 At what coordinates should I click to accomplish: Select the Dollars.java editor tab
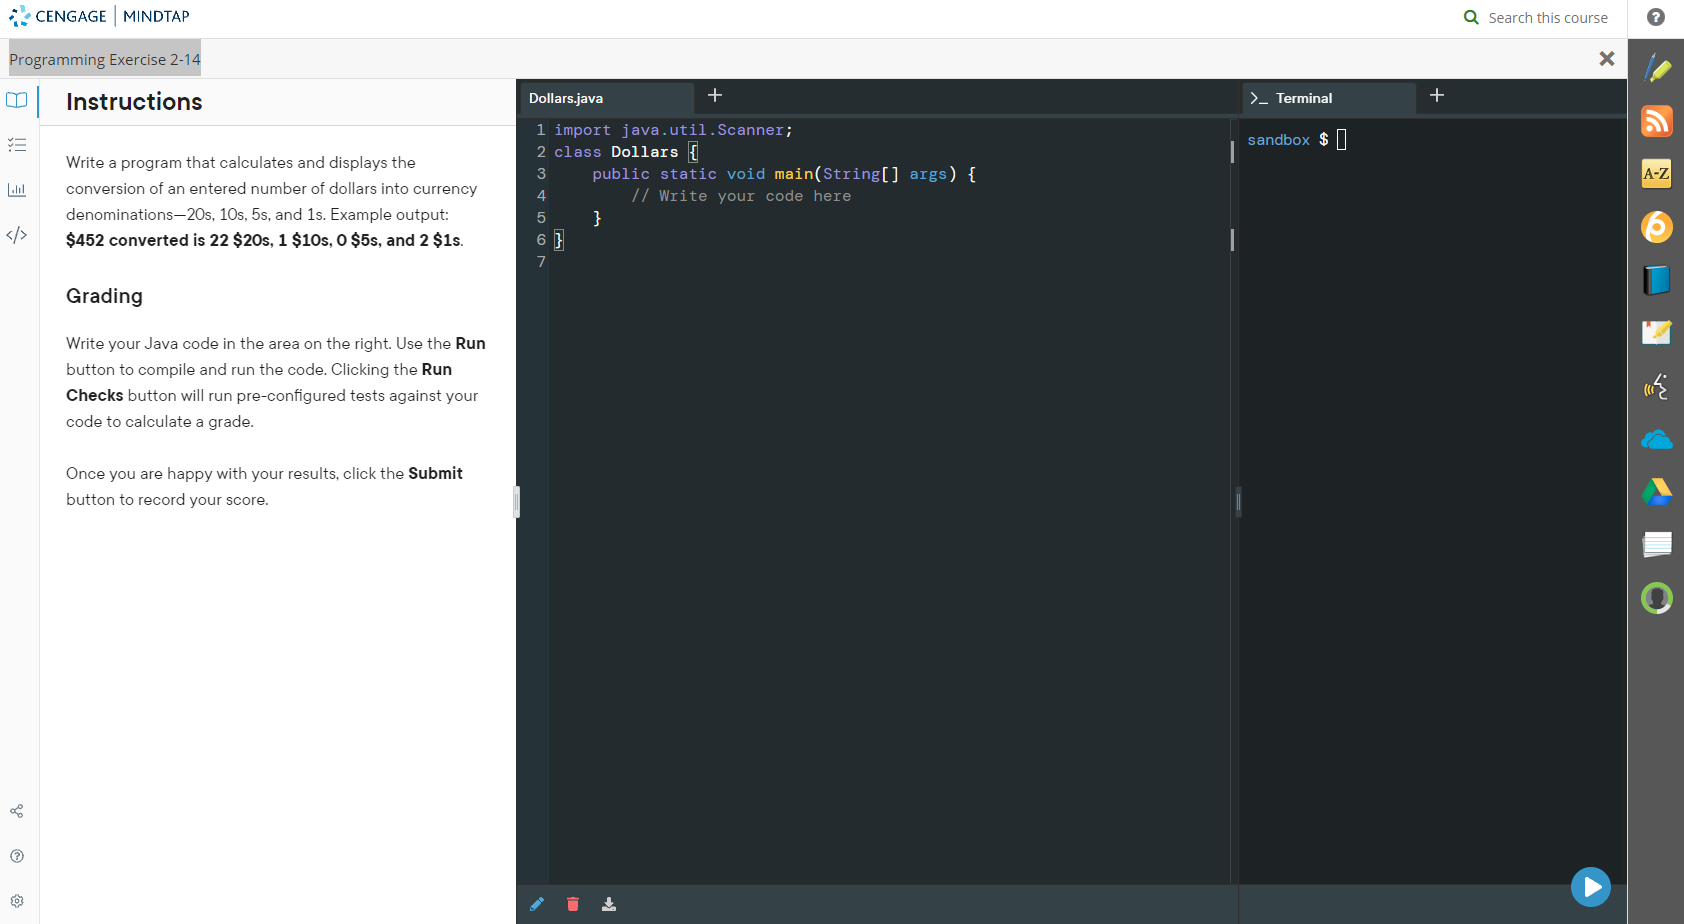[x=565, y=98]
